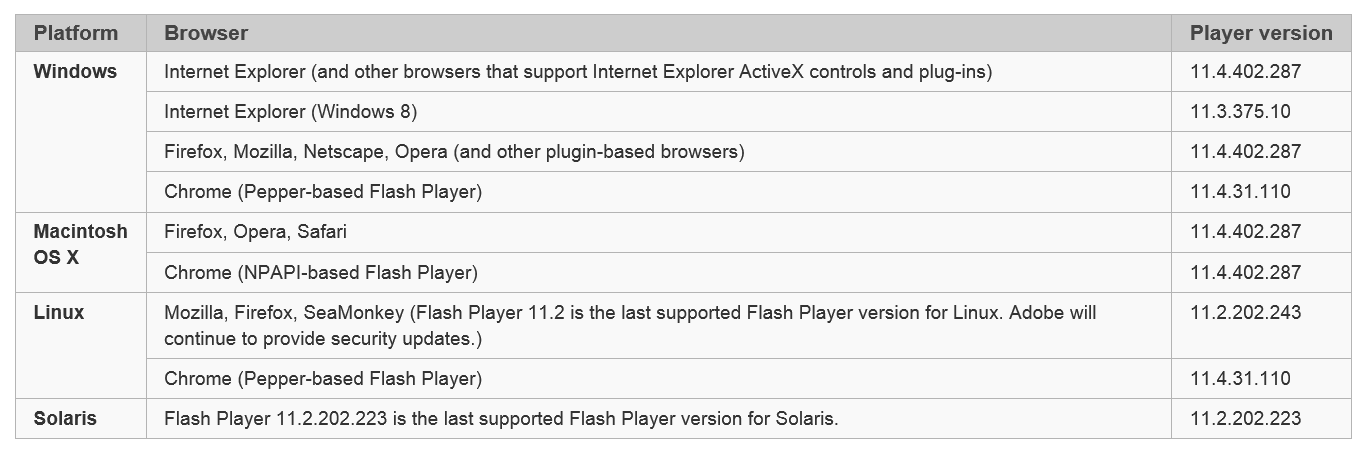The height and width of the screenshot is (452, 1360).
Task: Click the Browser column header
Action: click(206, 33)
